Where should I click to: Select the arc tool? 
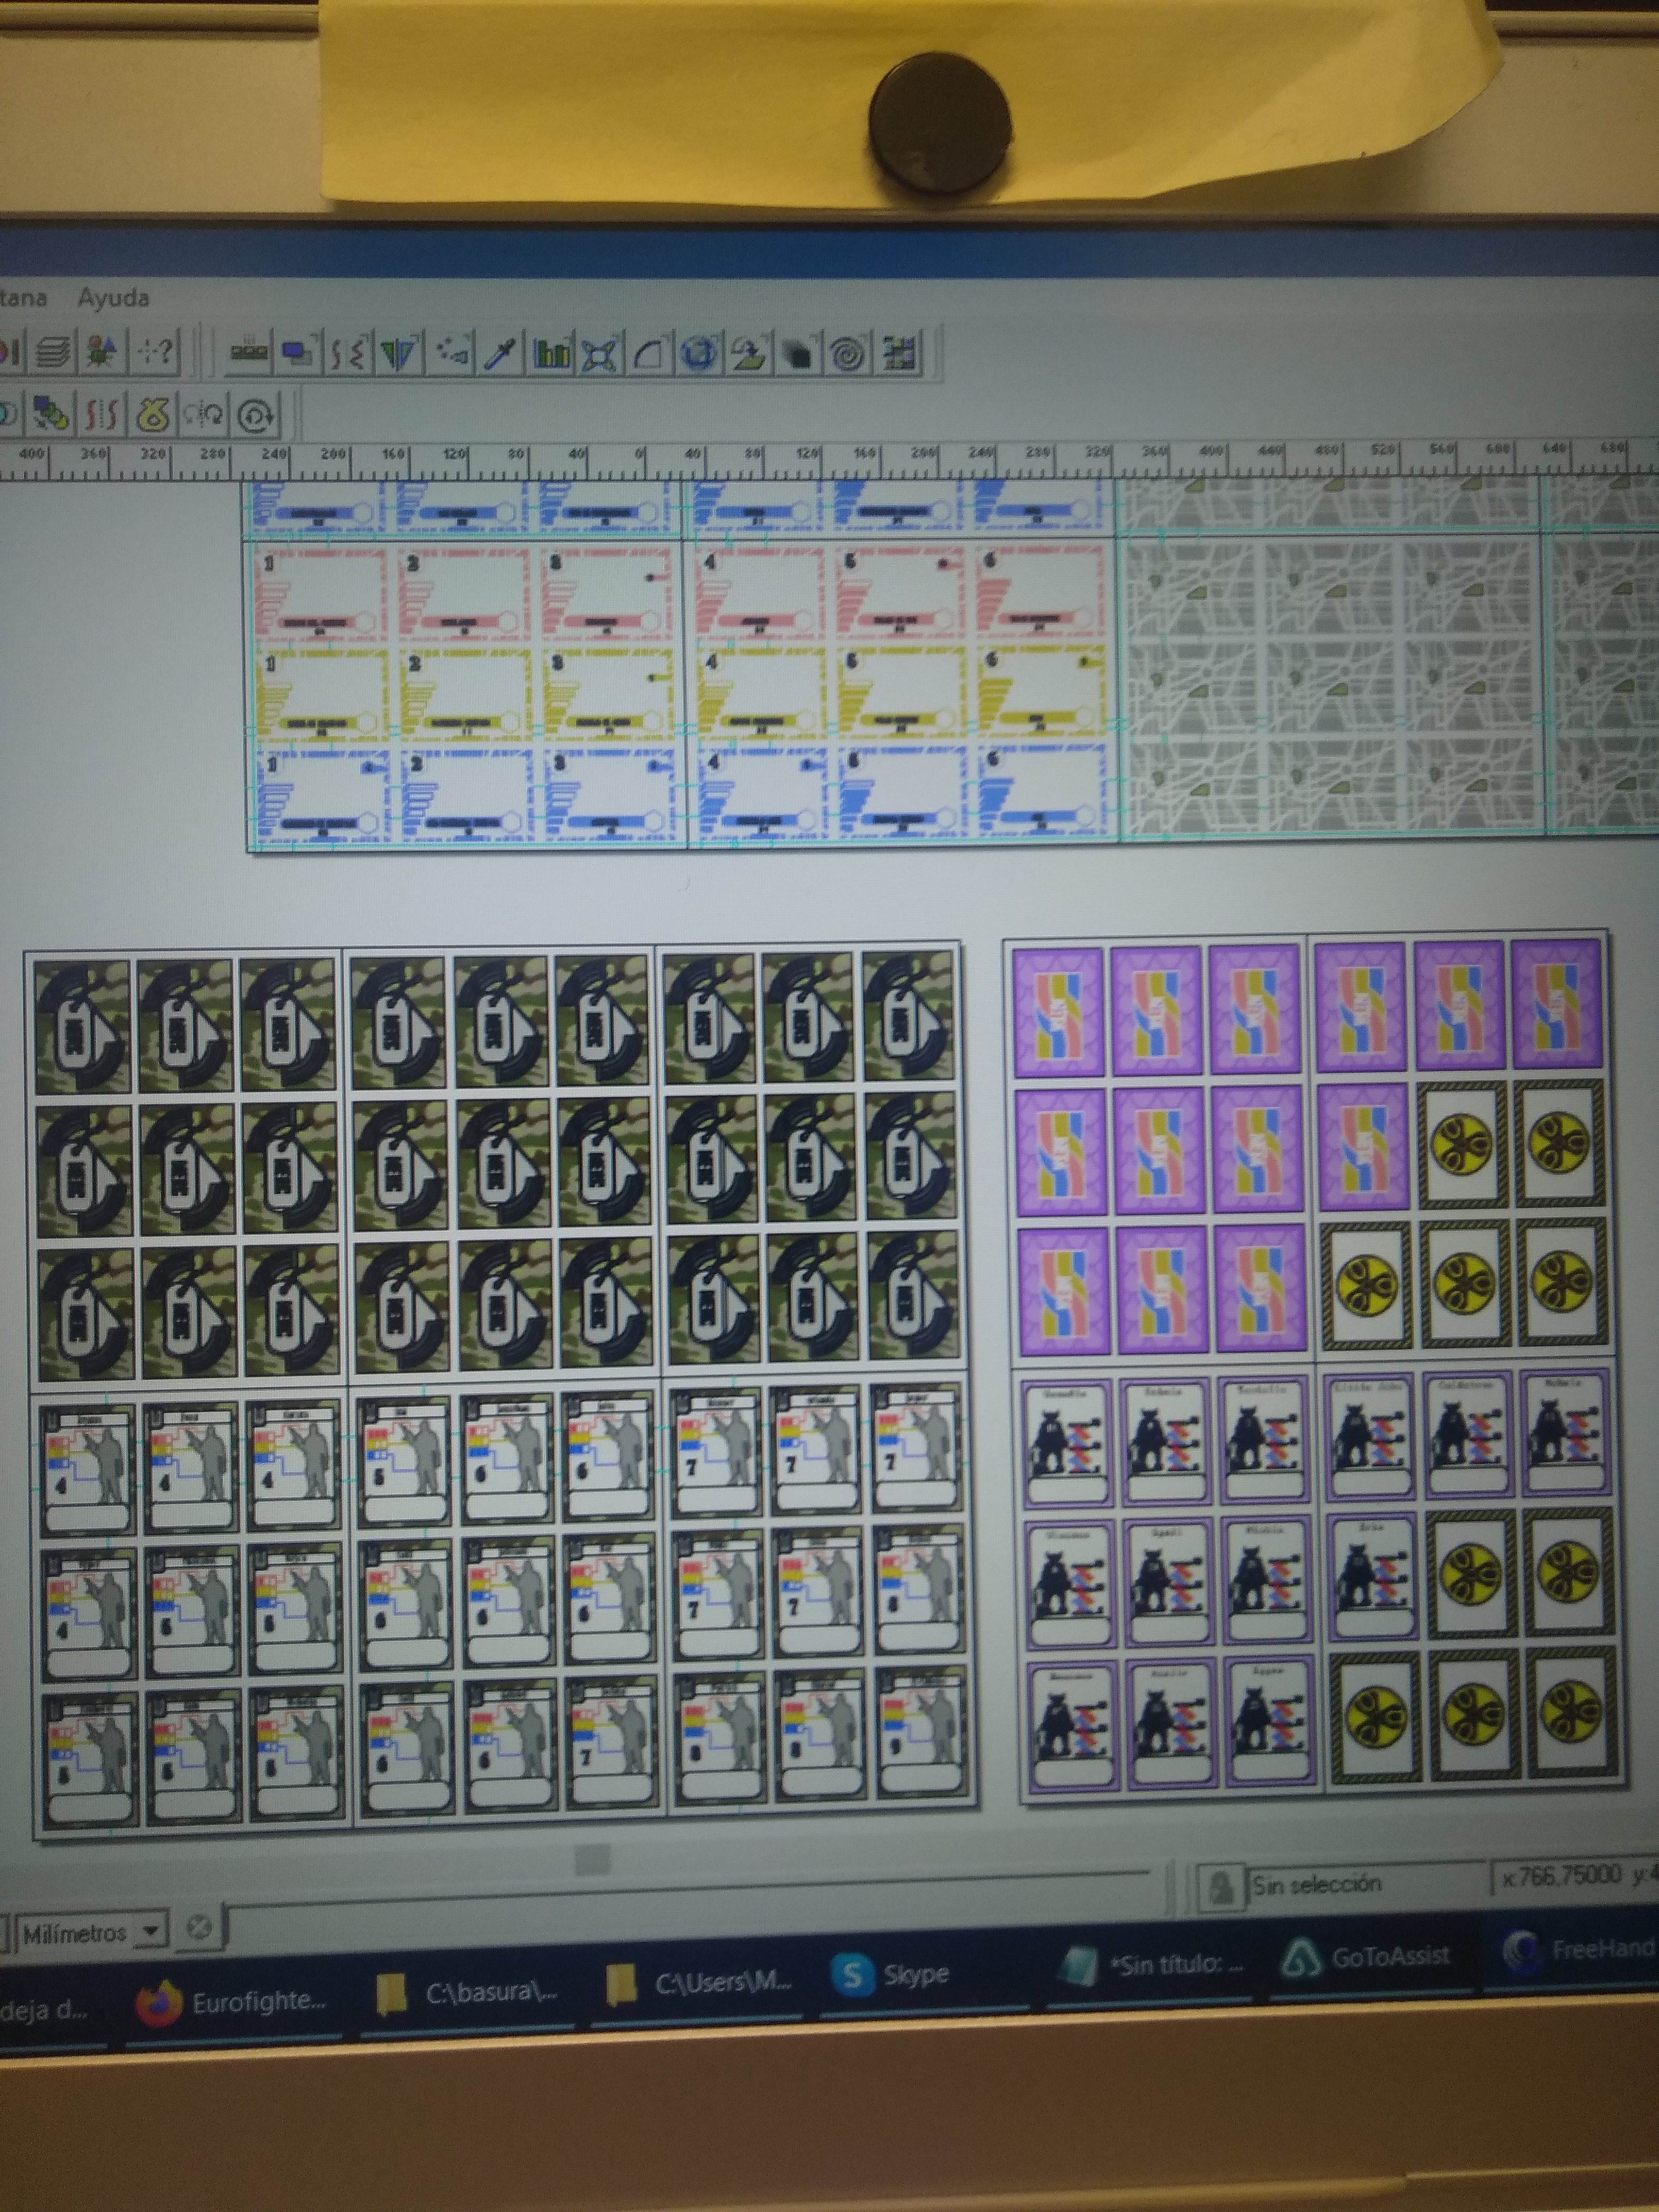[x=649, y=354]
